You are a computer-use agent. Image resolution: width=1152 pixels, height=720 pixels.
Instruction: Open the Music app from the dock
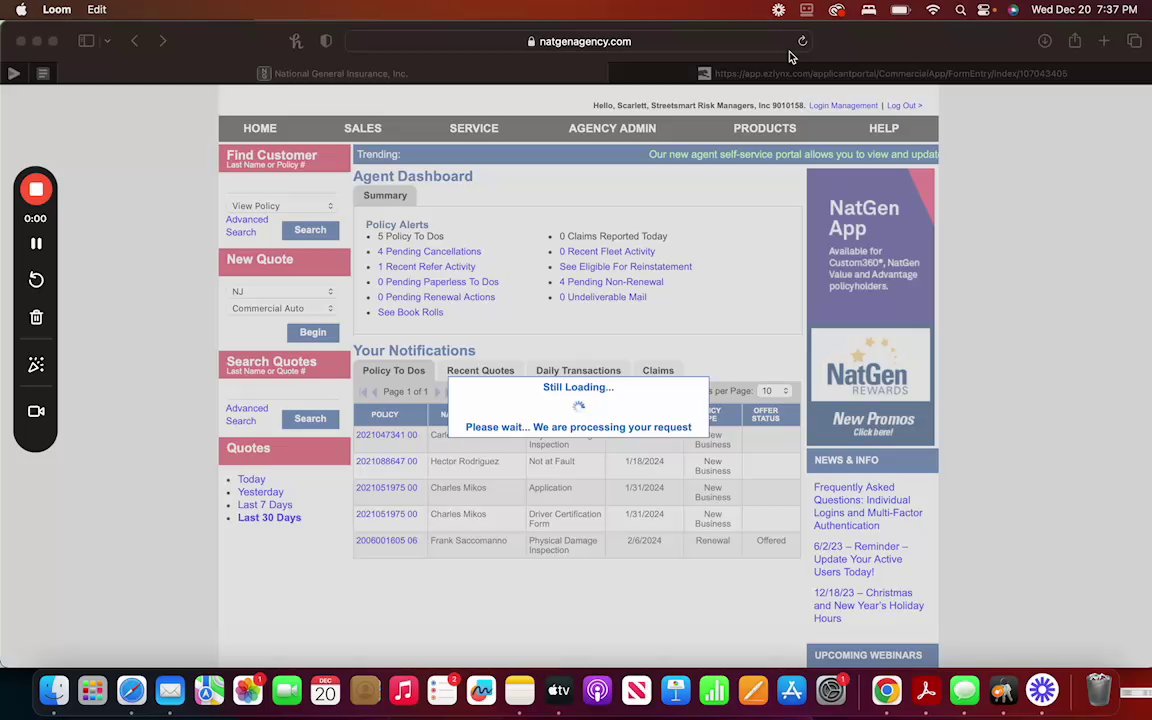pyautogui.click(x=403, y=691)
